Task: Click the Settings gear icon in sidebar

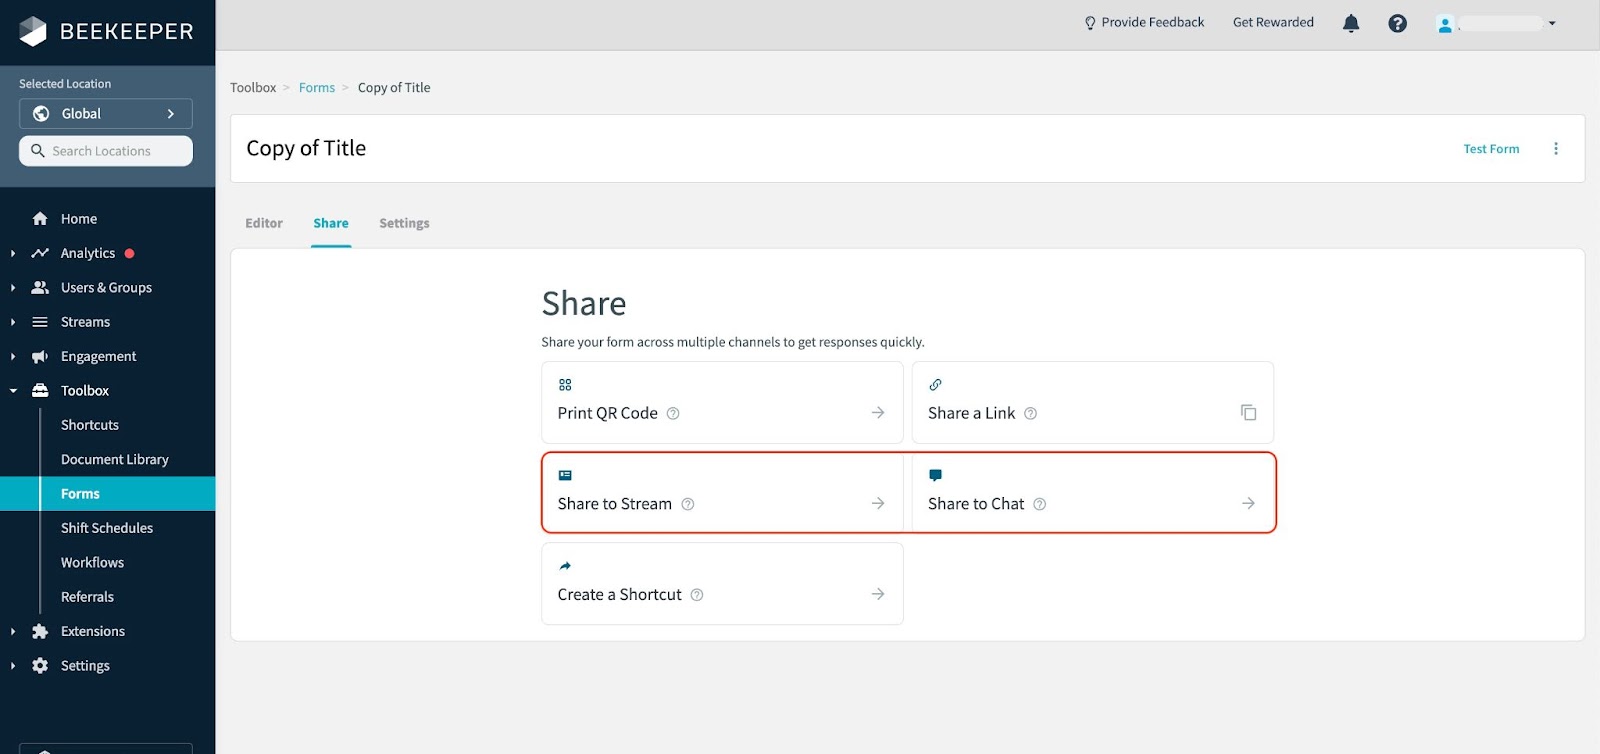Action: (x=40, y=665)
